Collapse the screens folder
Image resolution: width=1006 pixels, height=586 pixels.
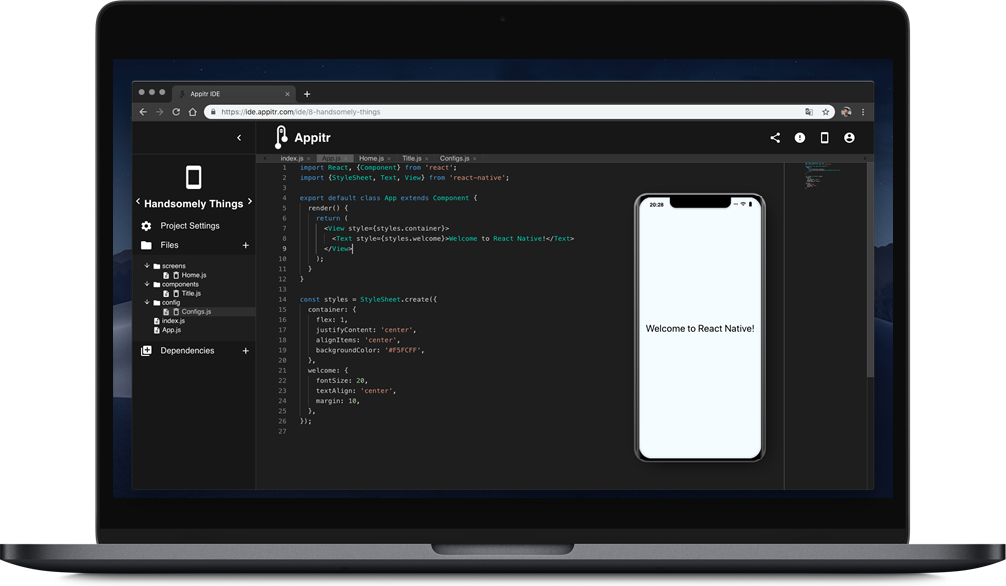pyautogui.click(x=147, y=266)
